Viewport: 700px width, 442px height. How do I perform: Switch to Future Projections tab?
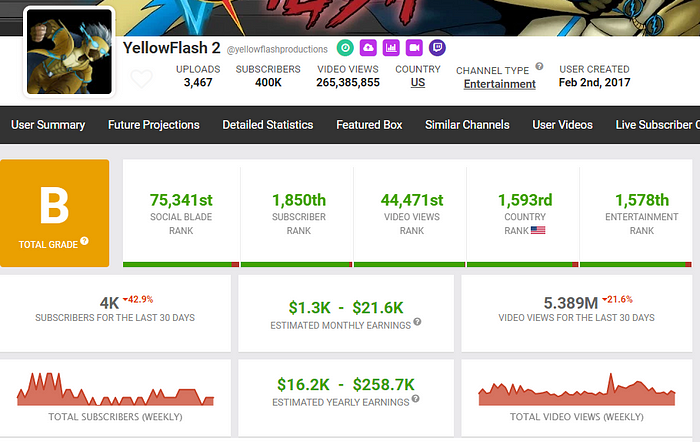tap(153, 125)
